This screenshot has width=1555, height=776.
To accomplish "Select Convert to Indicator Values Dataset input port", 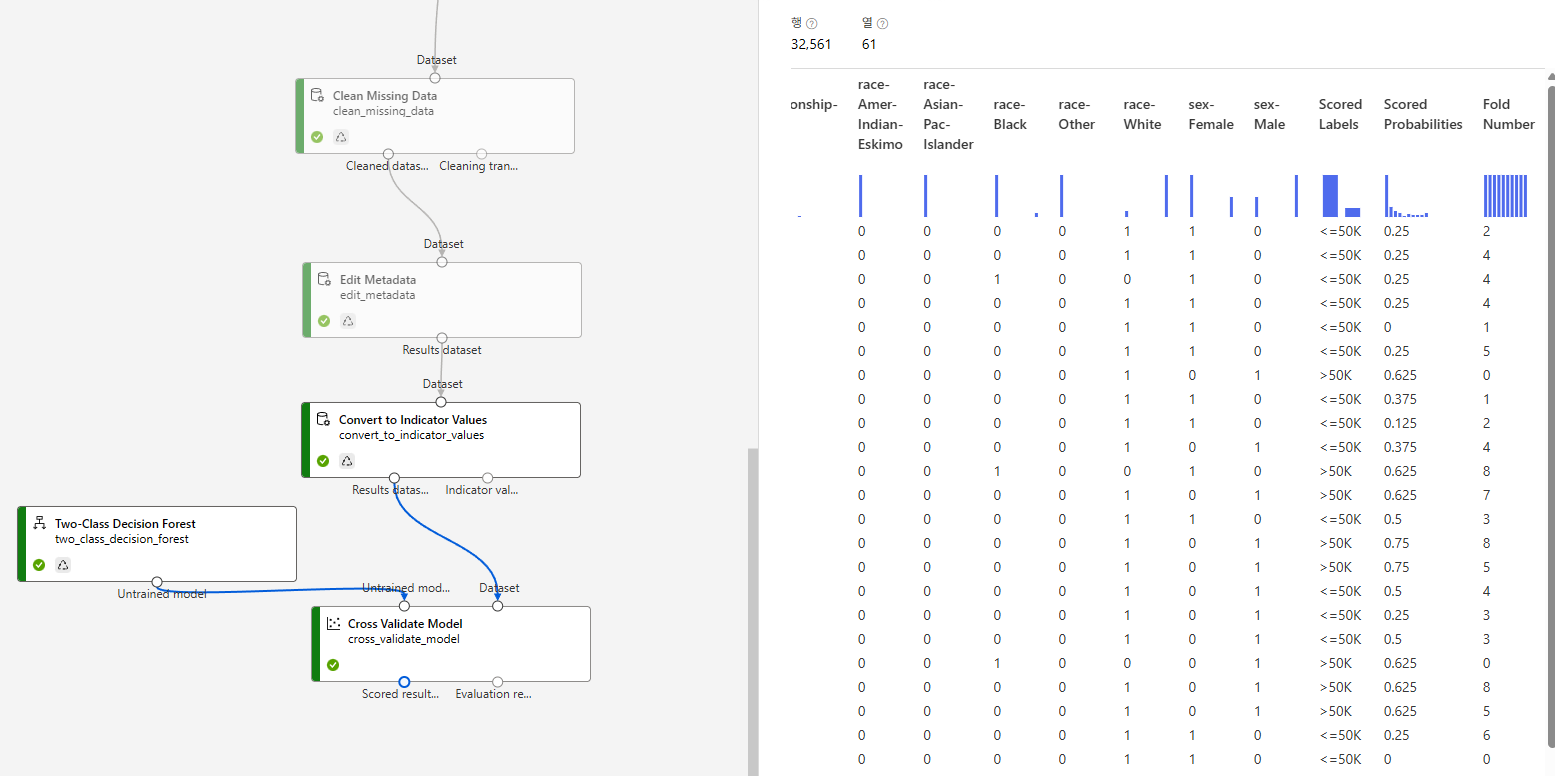I will [441, 402].
